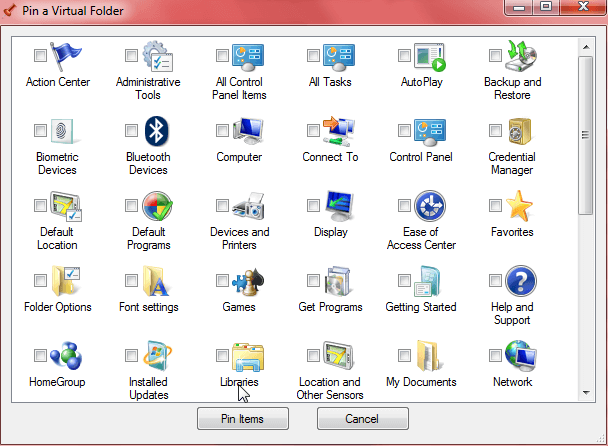Check the Network checkbox

point(496,354)
